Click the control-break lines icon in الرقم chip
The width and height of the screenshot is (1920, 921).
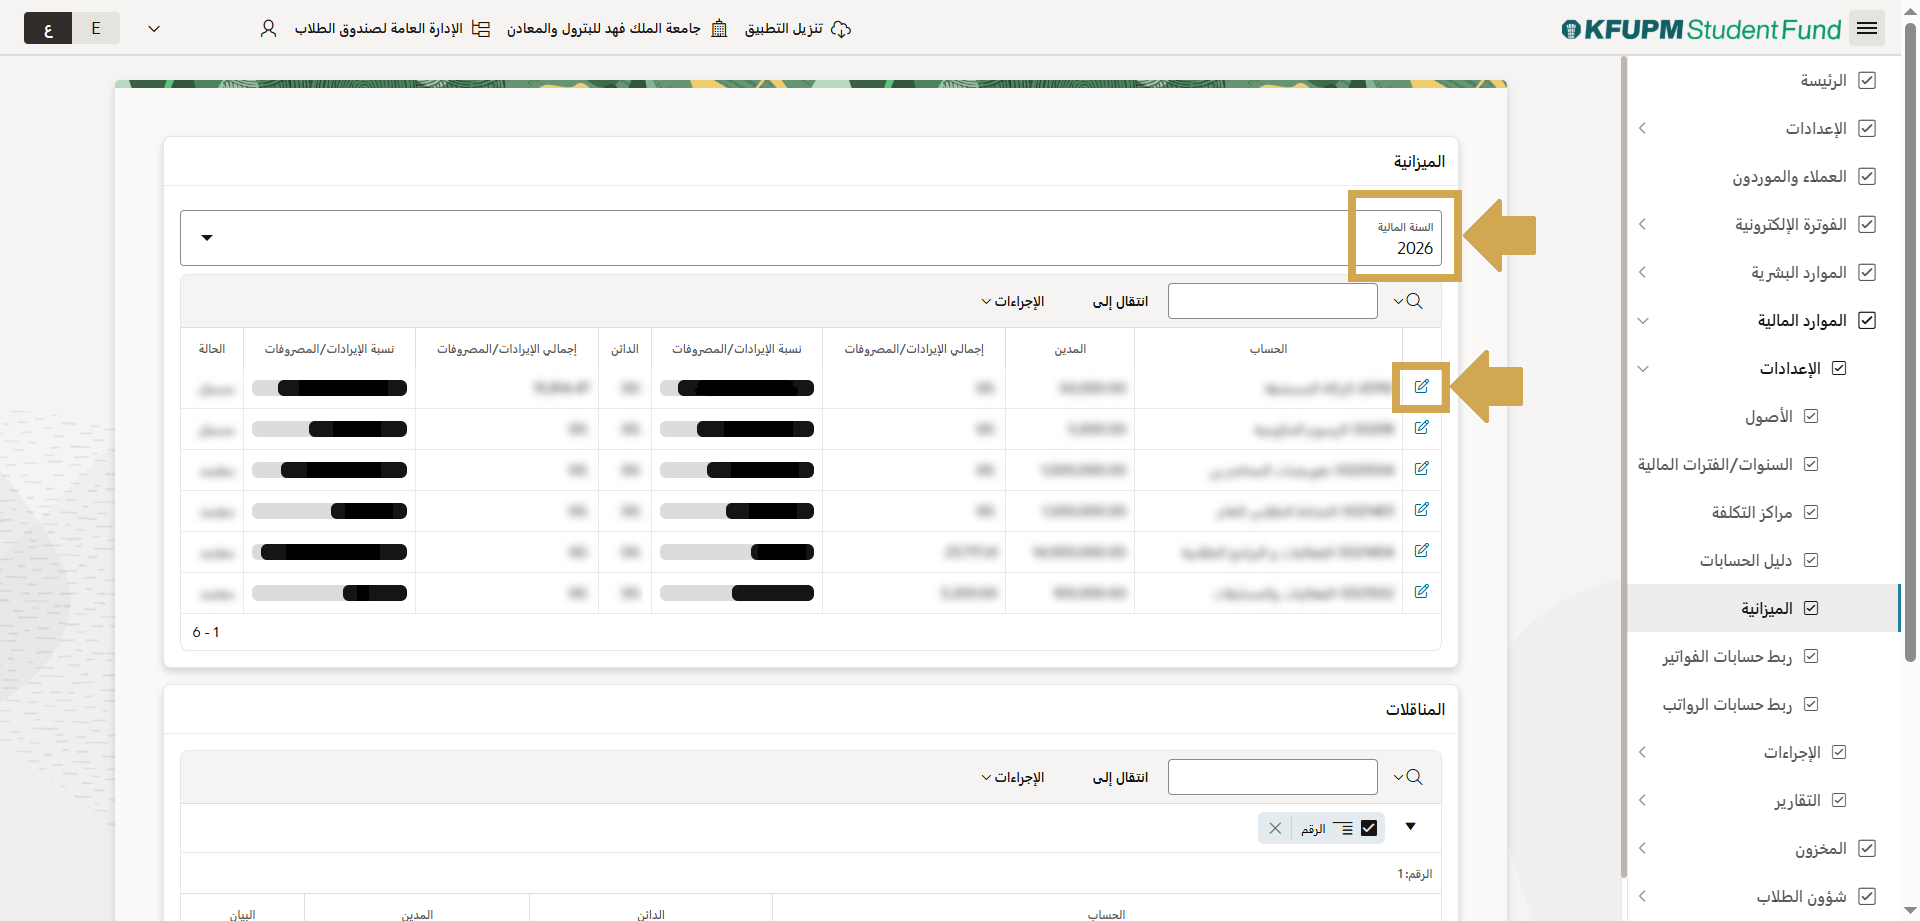1343,828
